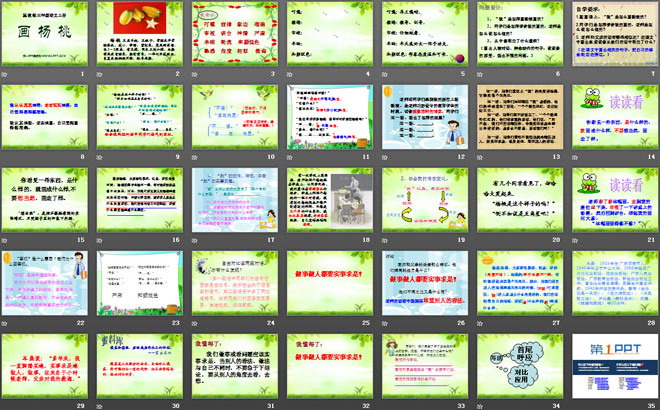Click the animation star under slide 21
The image size is (660, 410).
click(575, 240)
